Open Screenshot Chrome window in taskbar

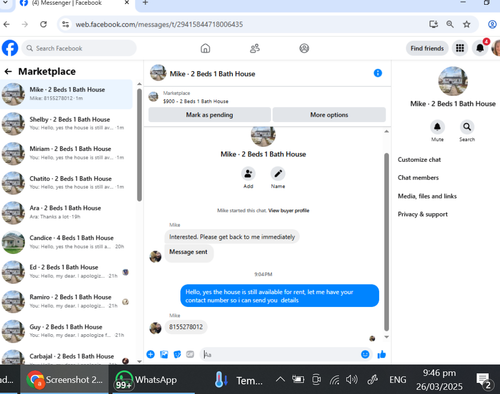[65, 380]
